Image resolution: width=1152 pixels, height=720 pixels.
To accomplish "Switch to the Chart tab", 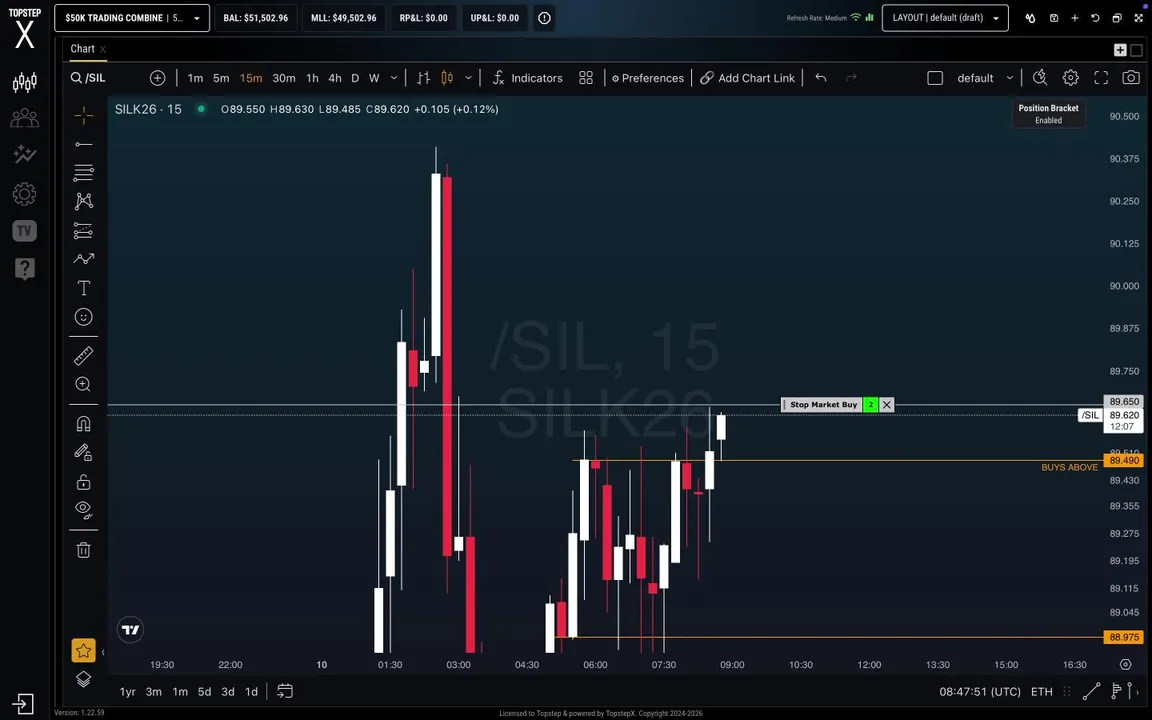I will (x=82, y=48).
